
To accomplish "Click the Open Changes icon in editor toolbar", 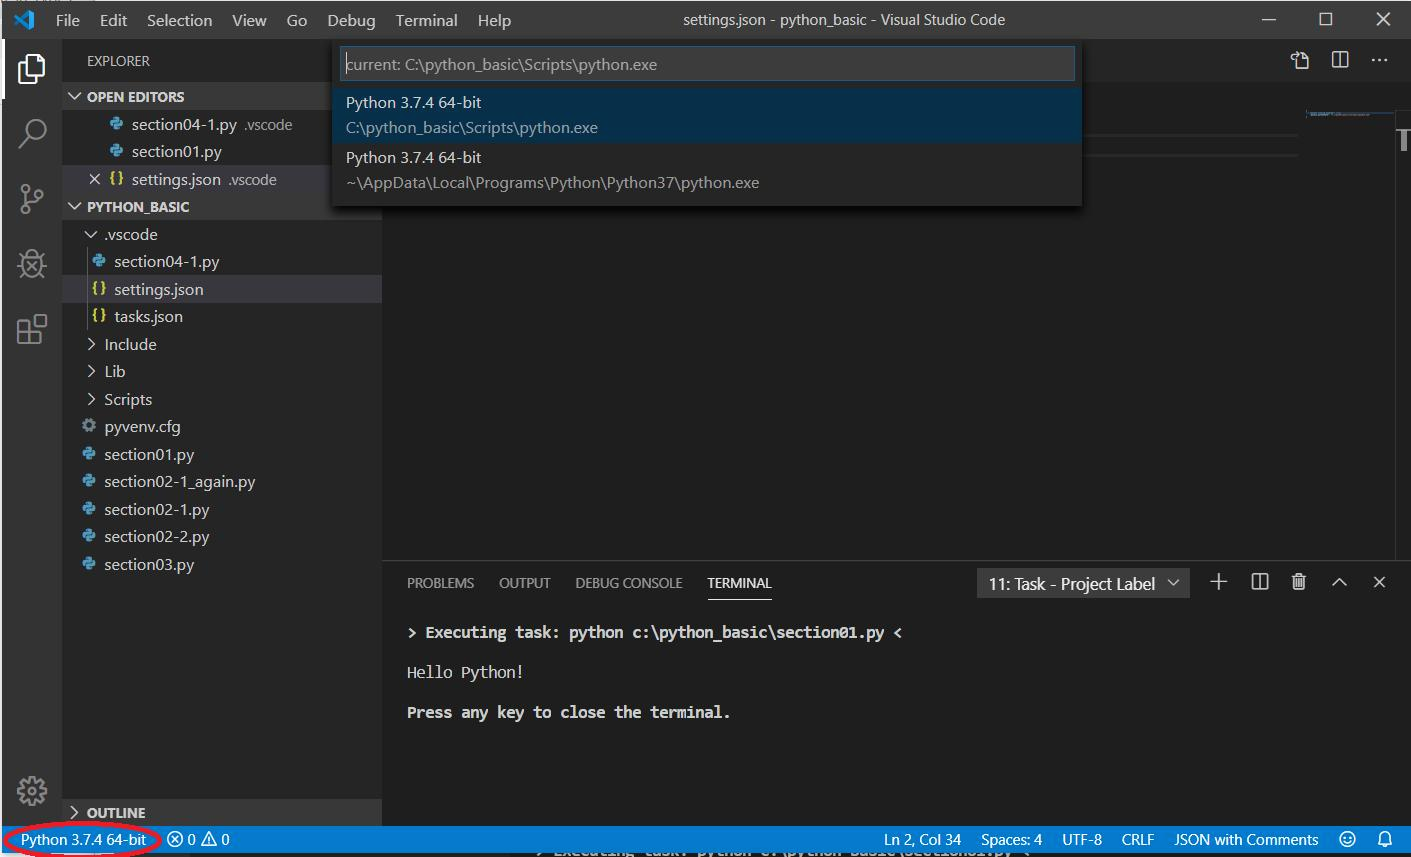I will (1300, 60).
